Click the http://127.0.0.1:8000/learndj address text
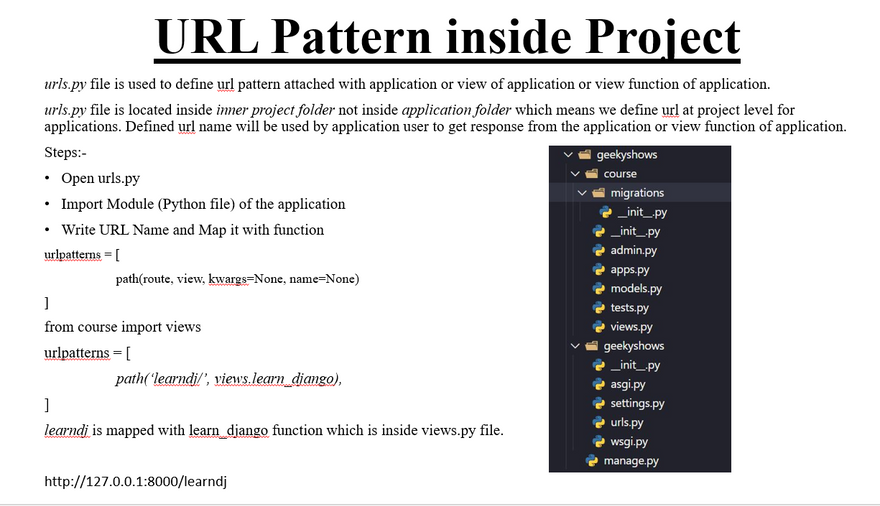Image resolution: width=880 pixels, height=506 pixels. 136,481
